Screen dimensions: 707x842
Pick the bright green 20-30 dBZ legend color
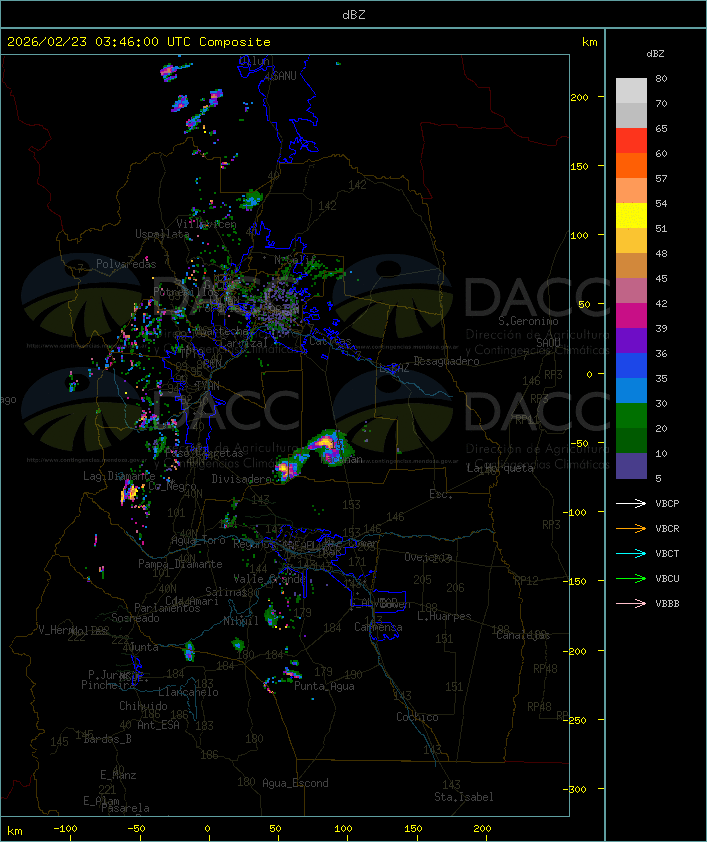coord(631,416)
